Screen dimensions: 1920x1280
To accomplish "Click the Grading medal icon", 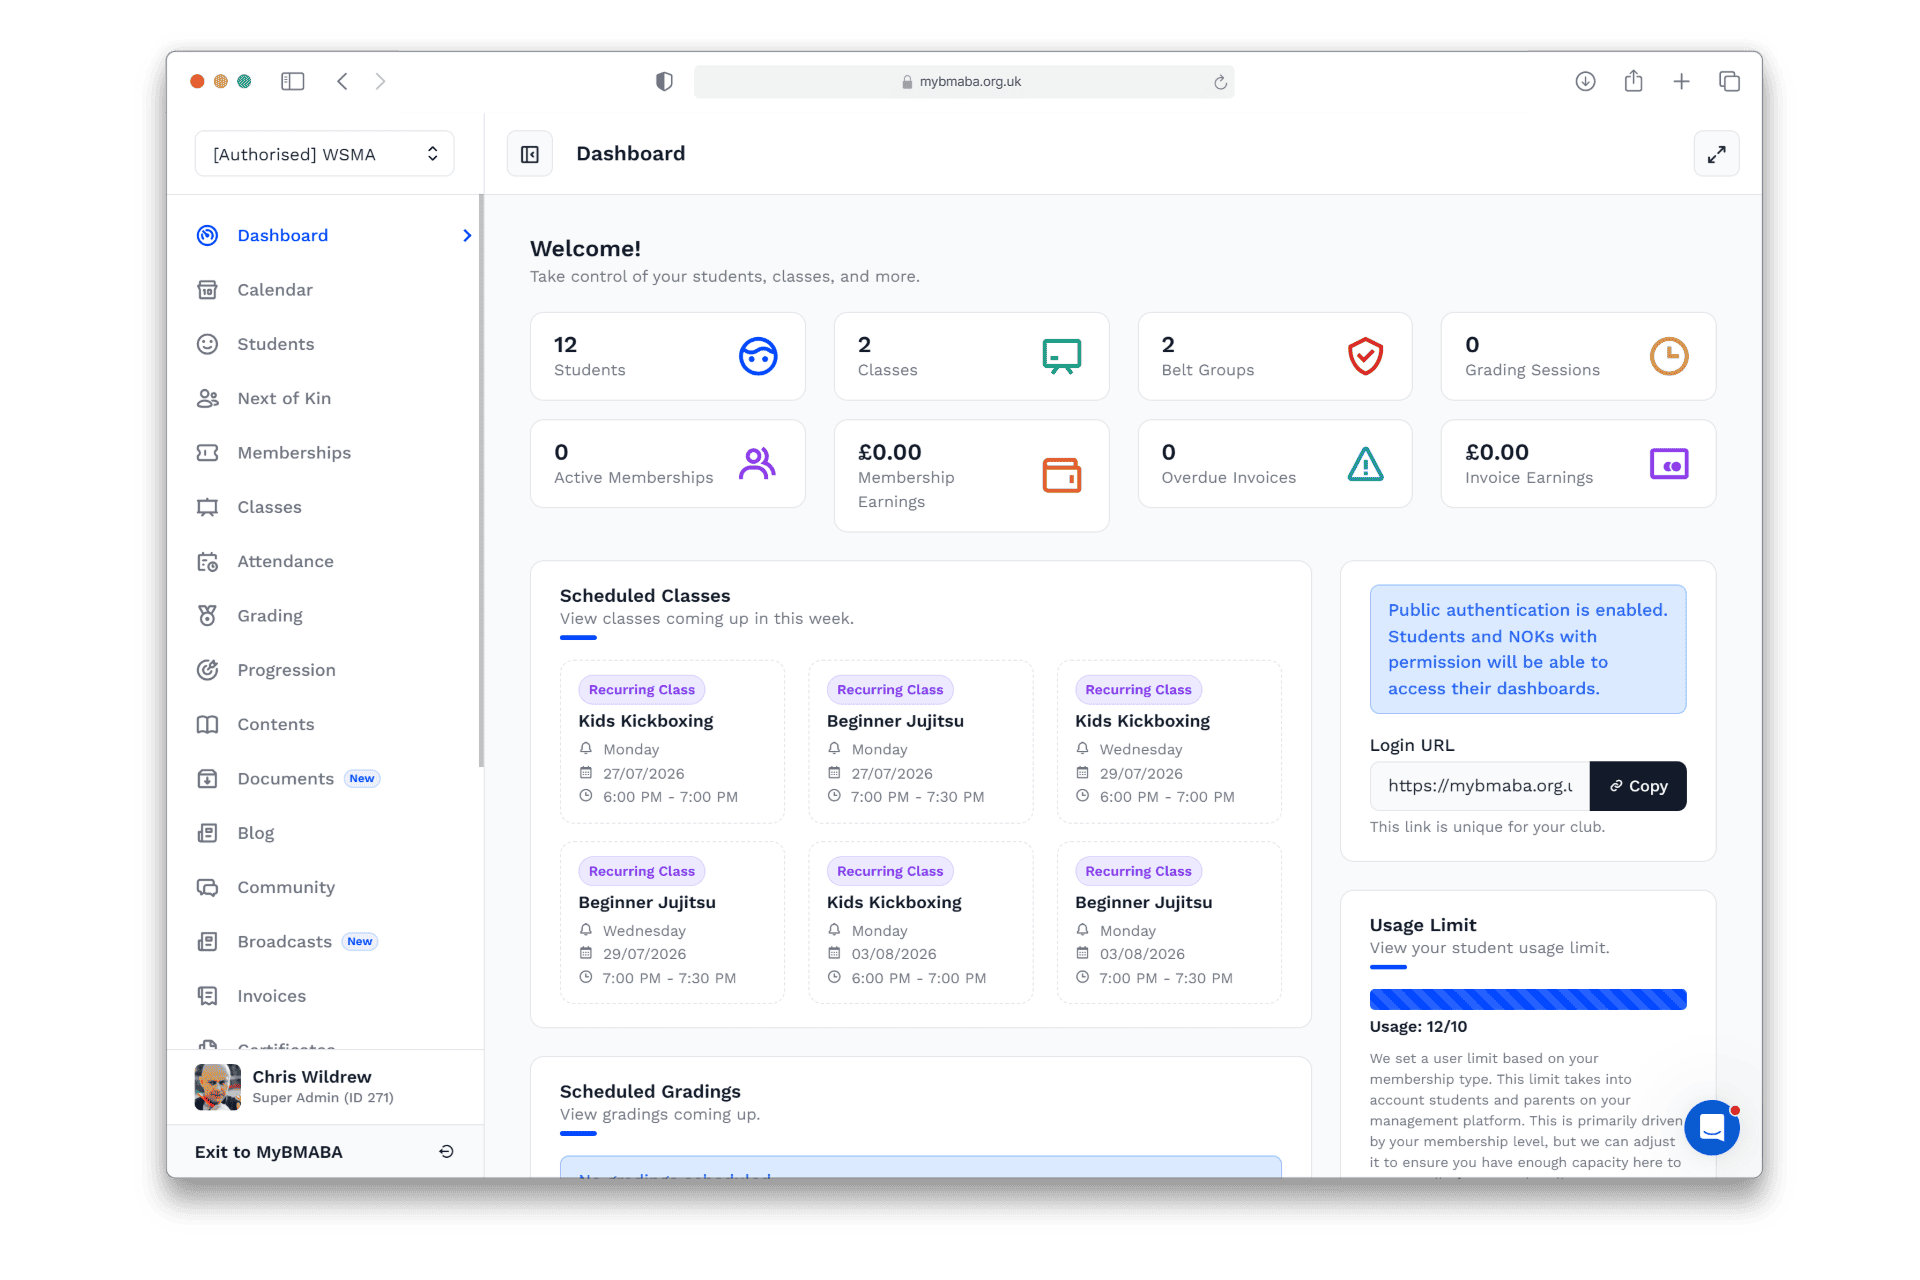I will click(207, 616).
